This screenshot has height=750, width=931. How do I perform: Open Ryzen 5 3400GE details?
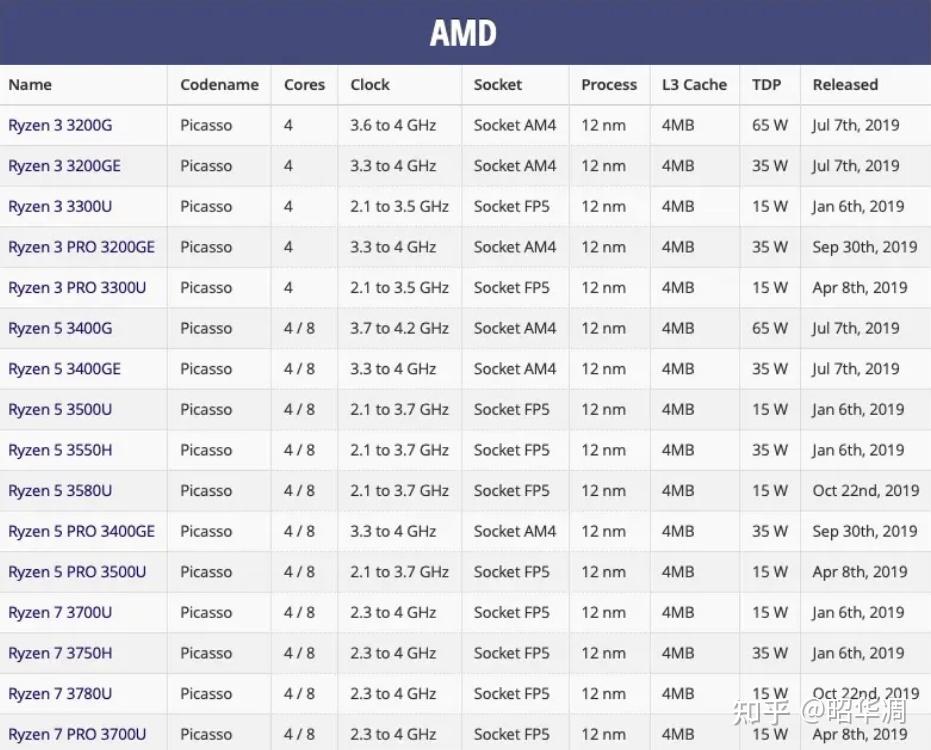point(64,369)
